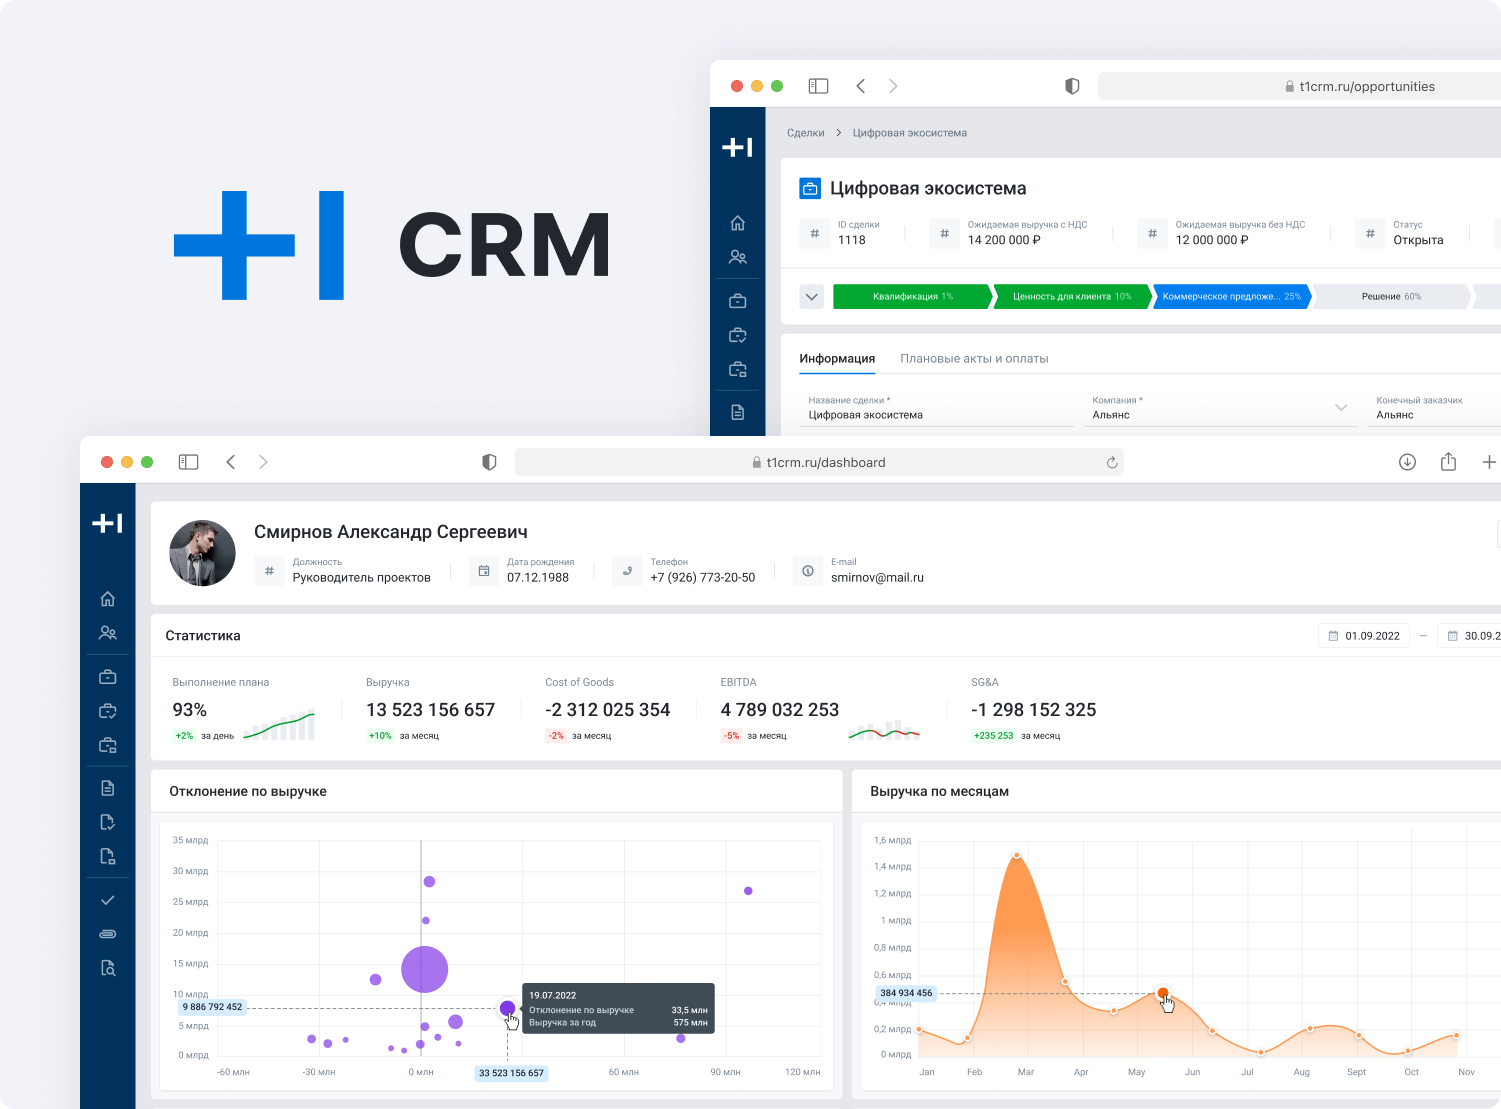Expand chevron left of Квалификация stage
The width and height of the screenshot is (1501, 1109).
pyautogui.click(x=812, y=297)
